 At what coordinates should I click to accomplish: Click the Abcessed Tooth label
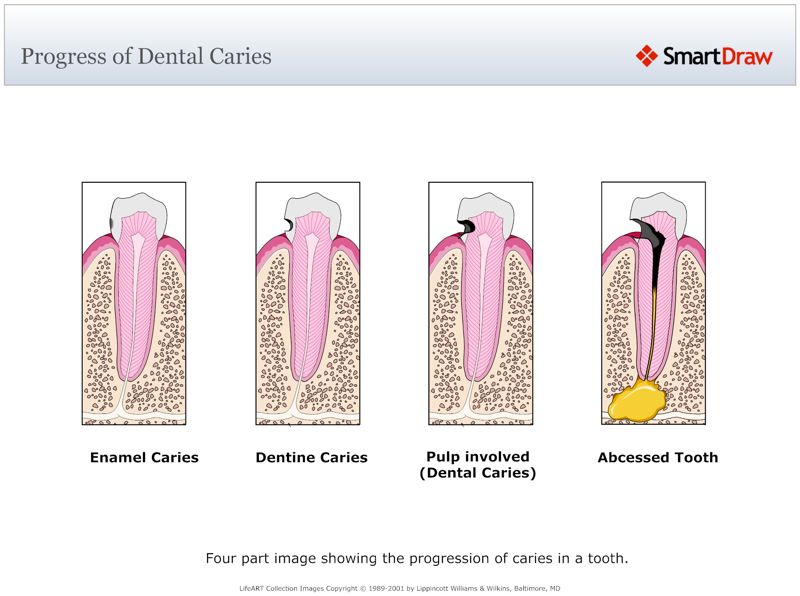click(657, 457)
